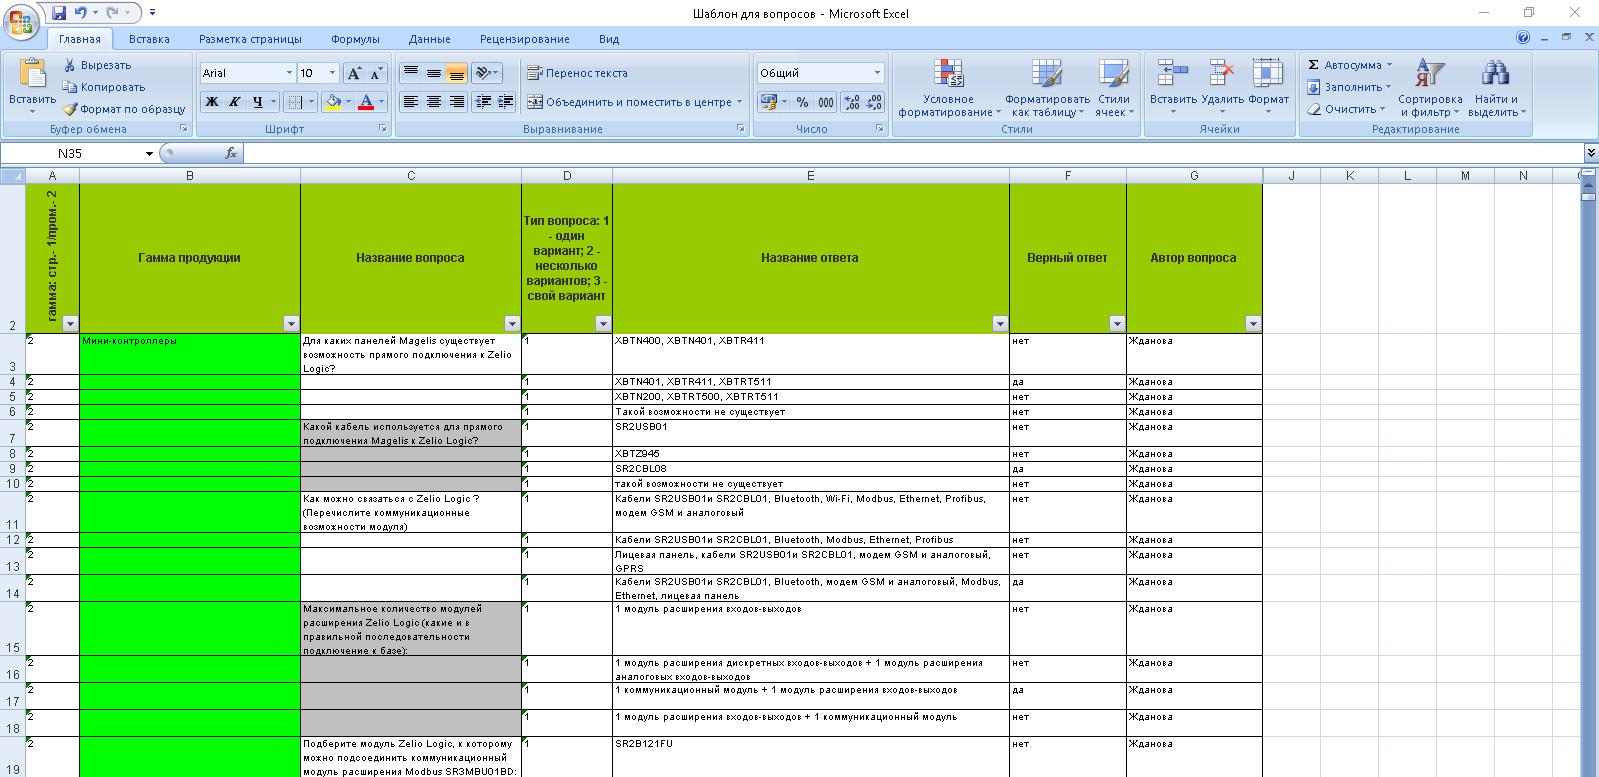Screen dimensions: 1599x777
Task: Increase decimal places
Action: pos(851,102)
